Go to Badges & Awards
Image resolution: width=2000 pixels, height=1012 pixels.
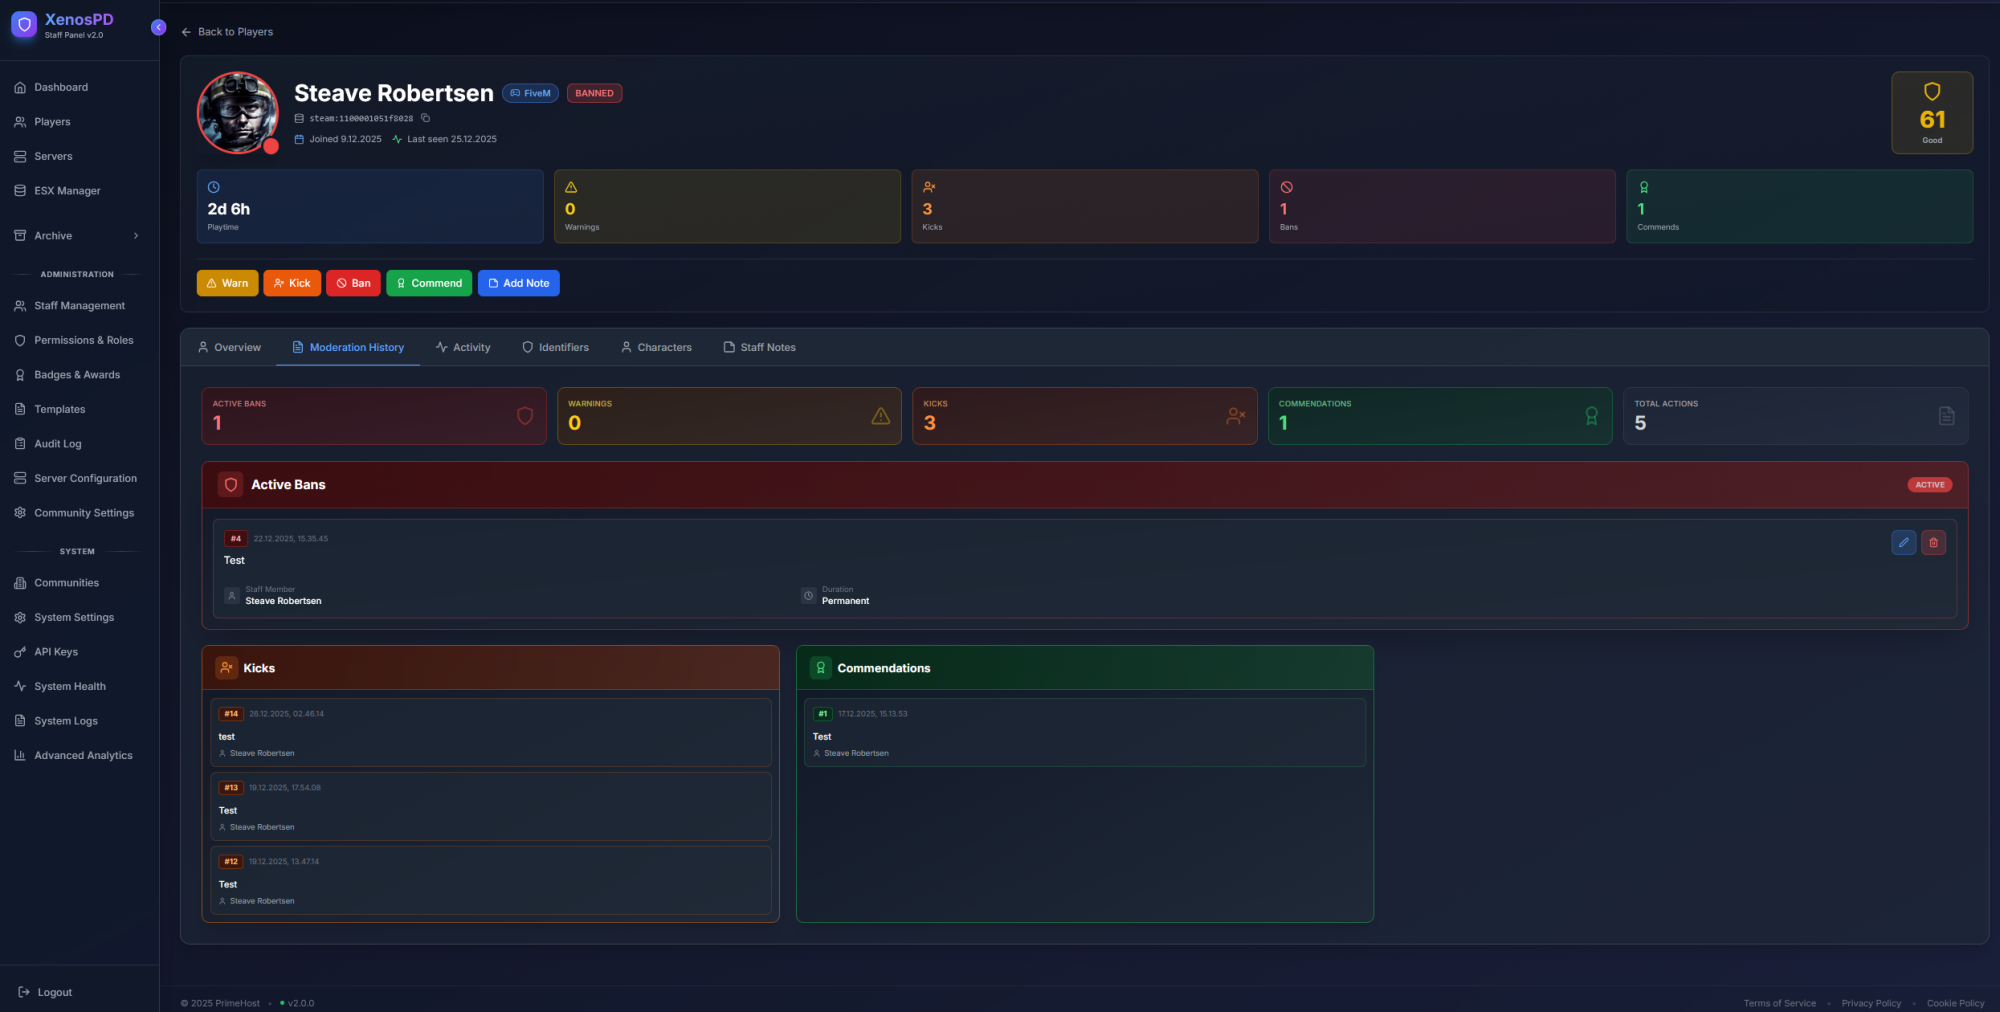coord(77,375)
